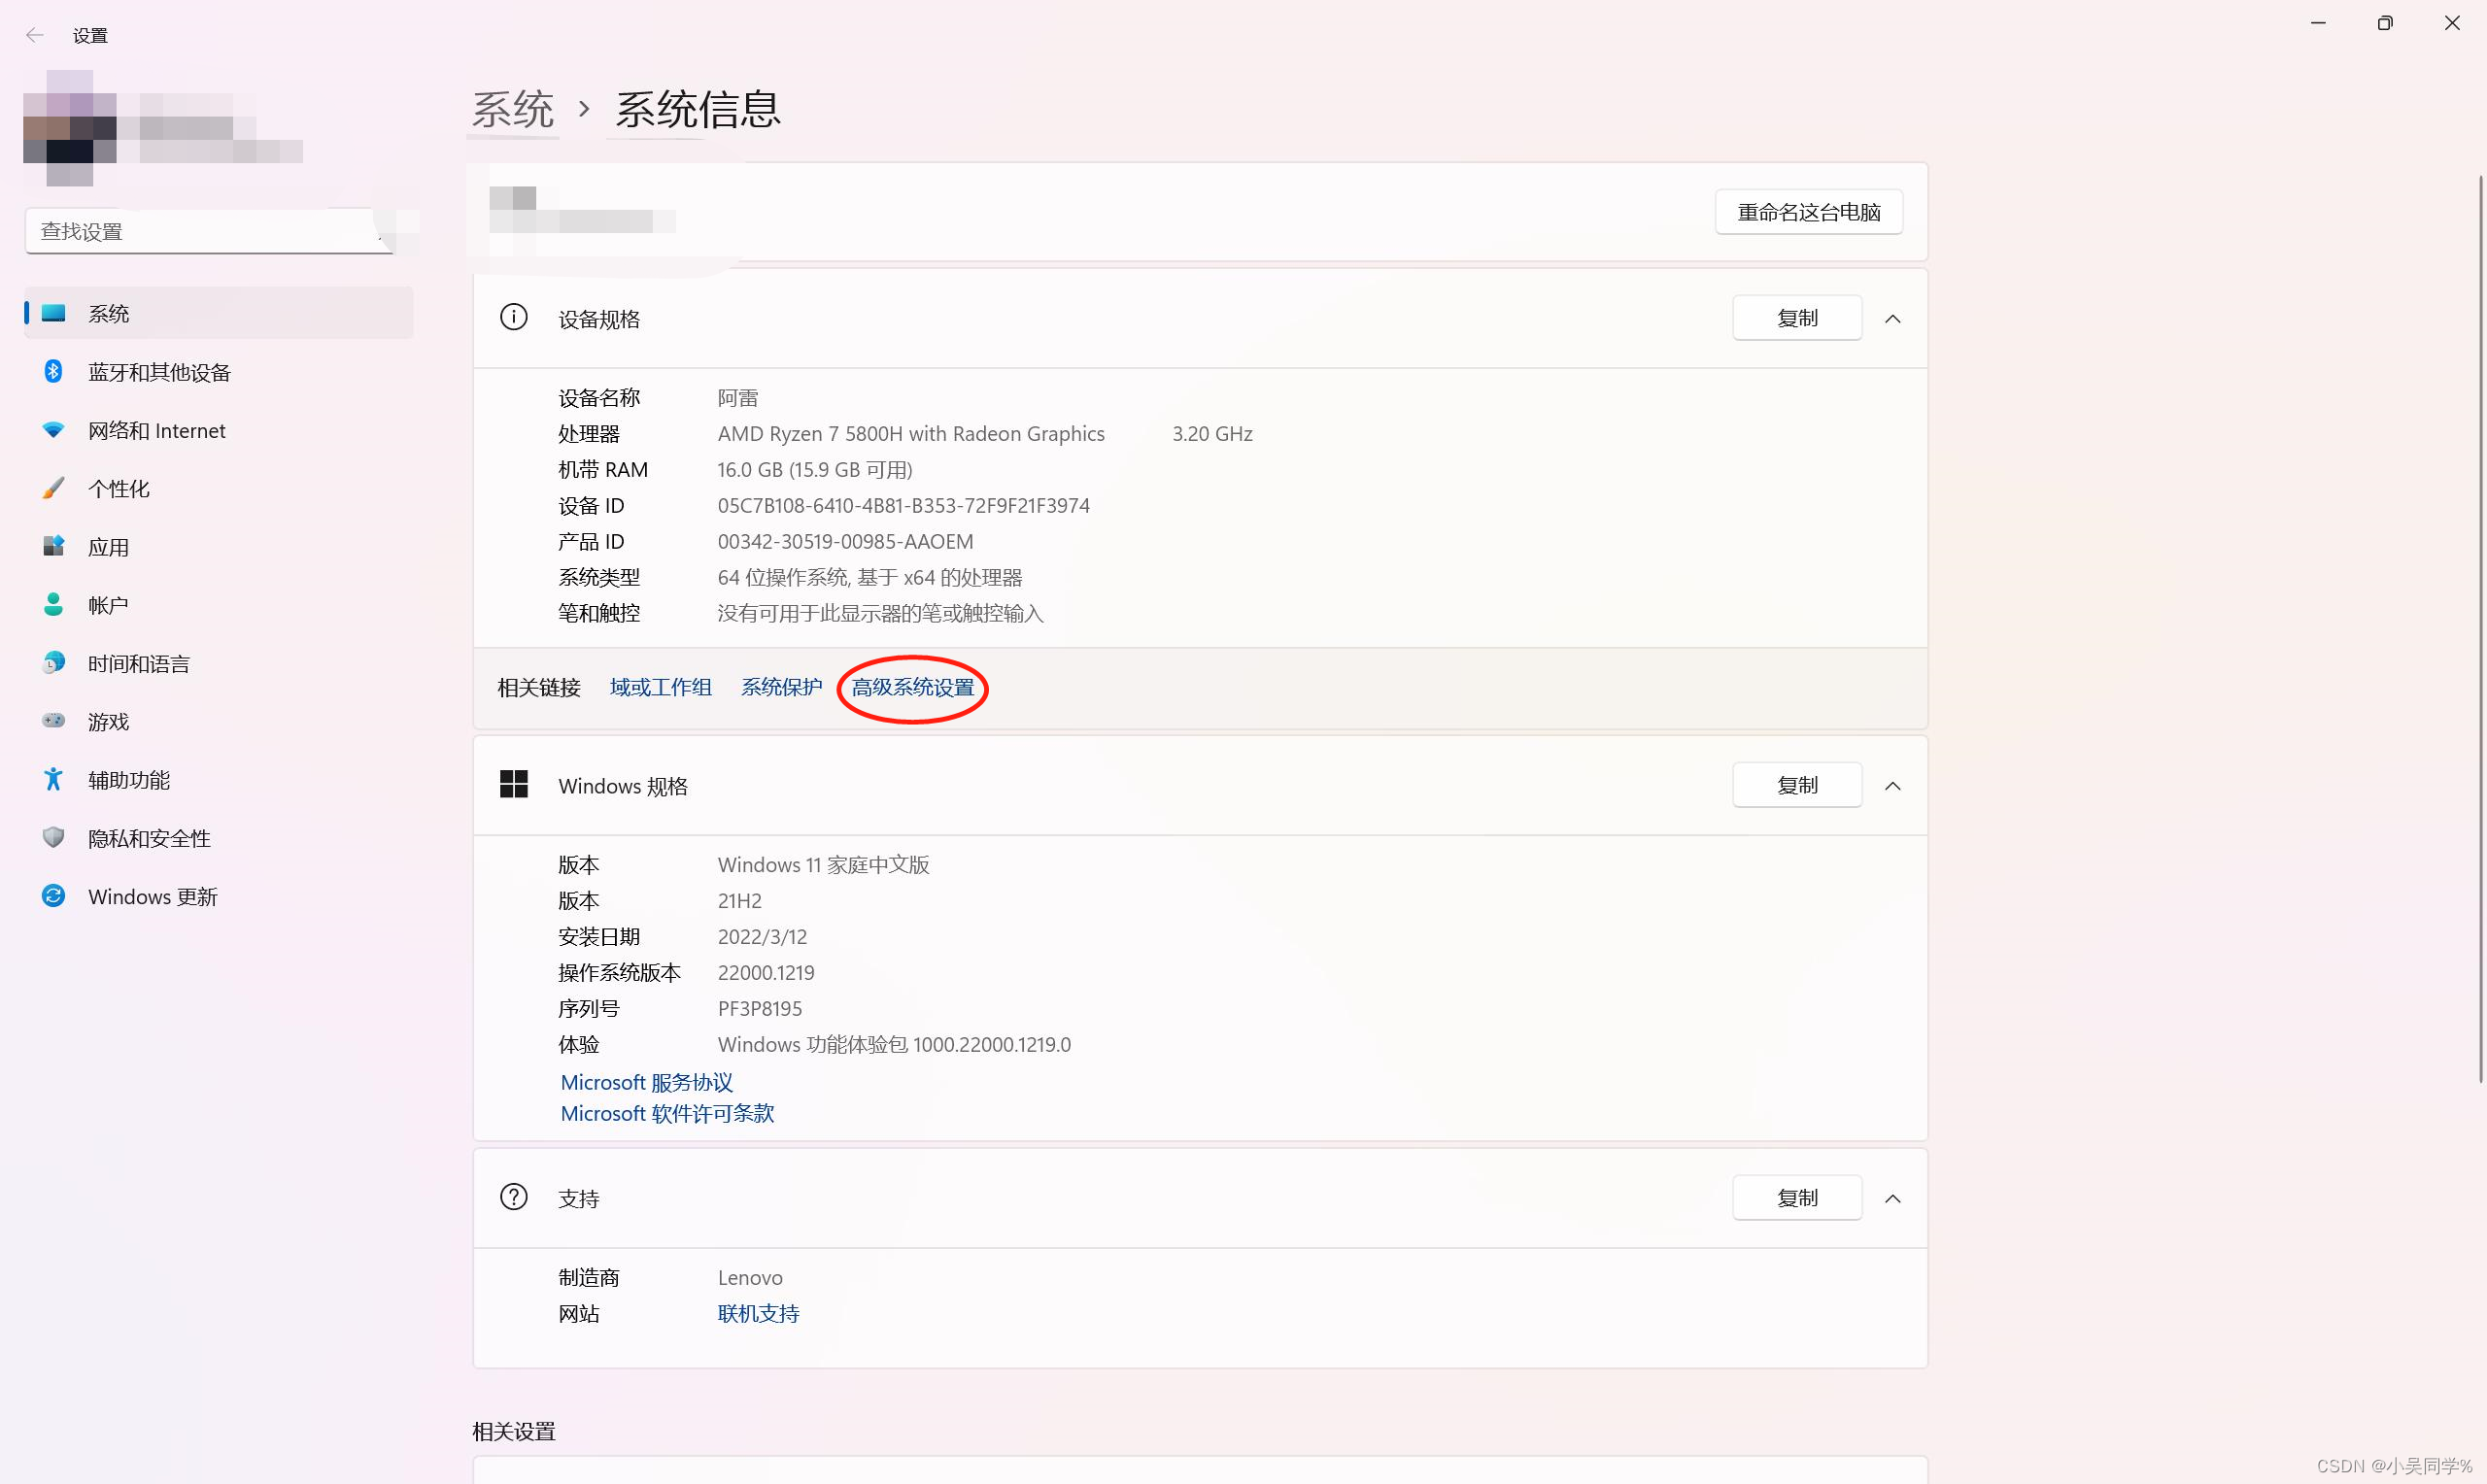Click the Privacy and security shield icon

(x=54, y=838)
